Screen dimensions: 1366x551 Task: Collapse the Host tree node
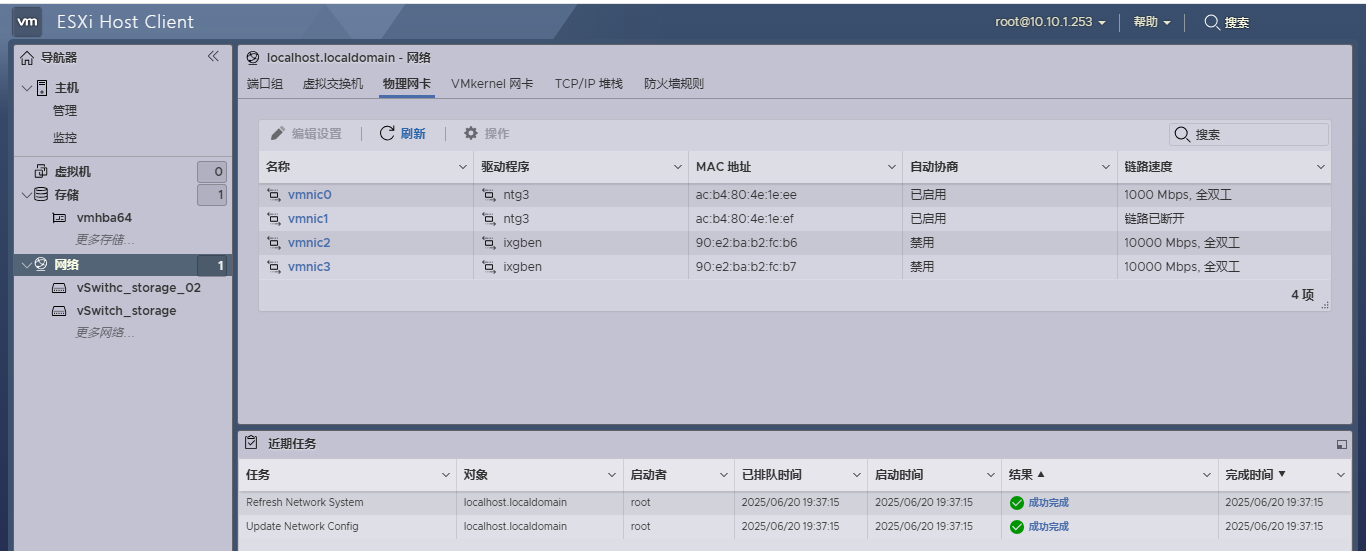coord(27,88)
